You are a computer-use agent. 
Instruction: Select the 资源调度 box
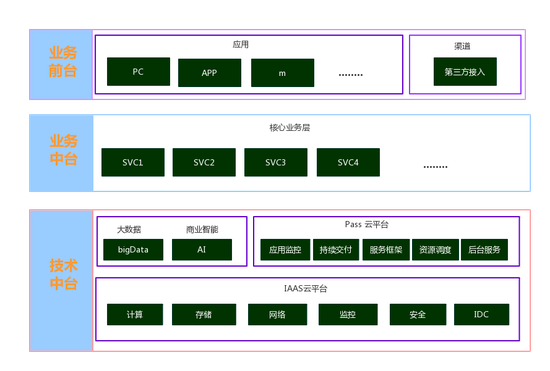[435, 250]
